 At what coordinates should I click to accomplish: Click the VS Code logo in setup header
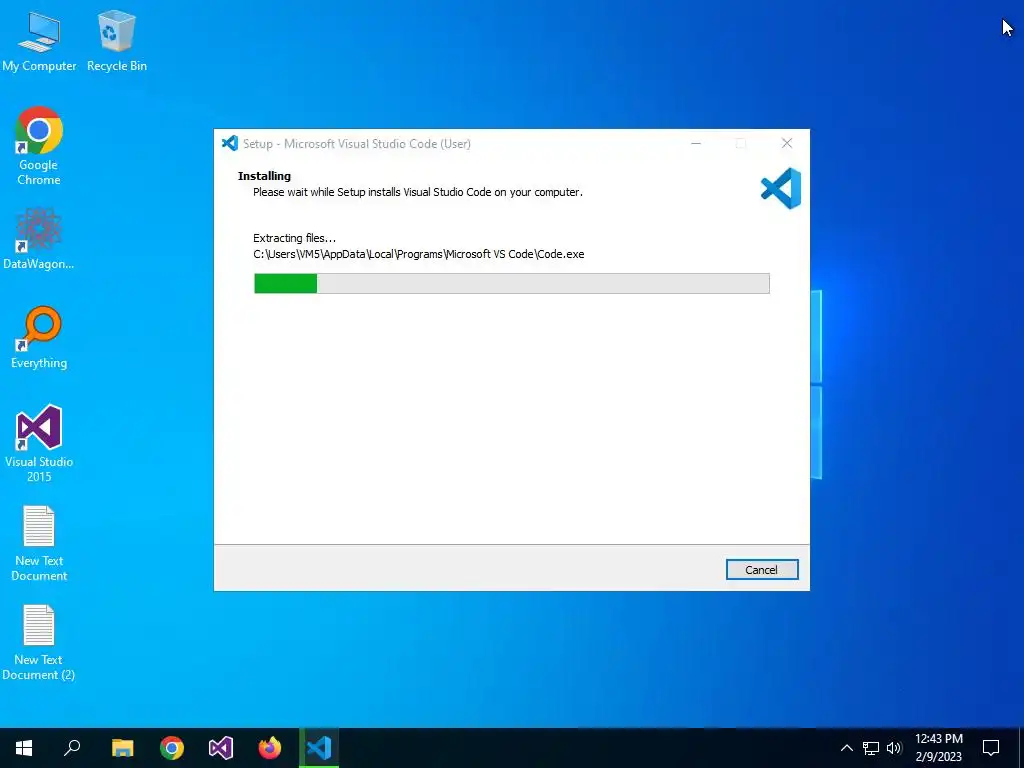pyautogui.click(x=780, y=188)
